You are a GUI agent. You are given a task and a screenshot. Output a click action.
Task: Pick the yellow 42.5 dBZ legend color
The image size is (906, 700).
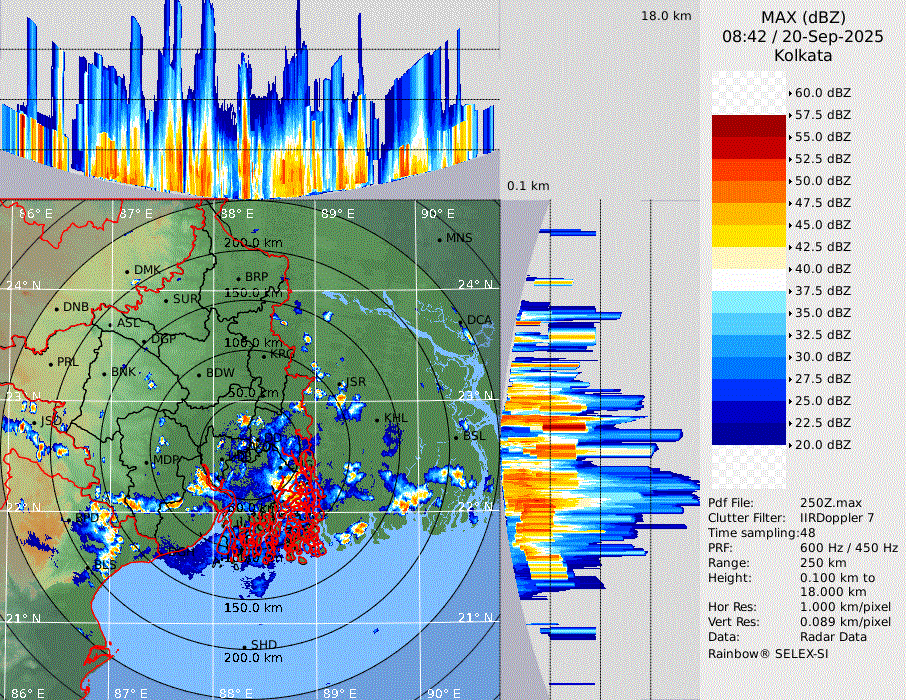[x=748, y=236]
